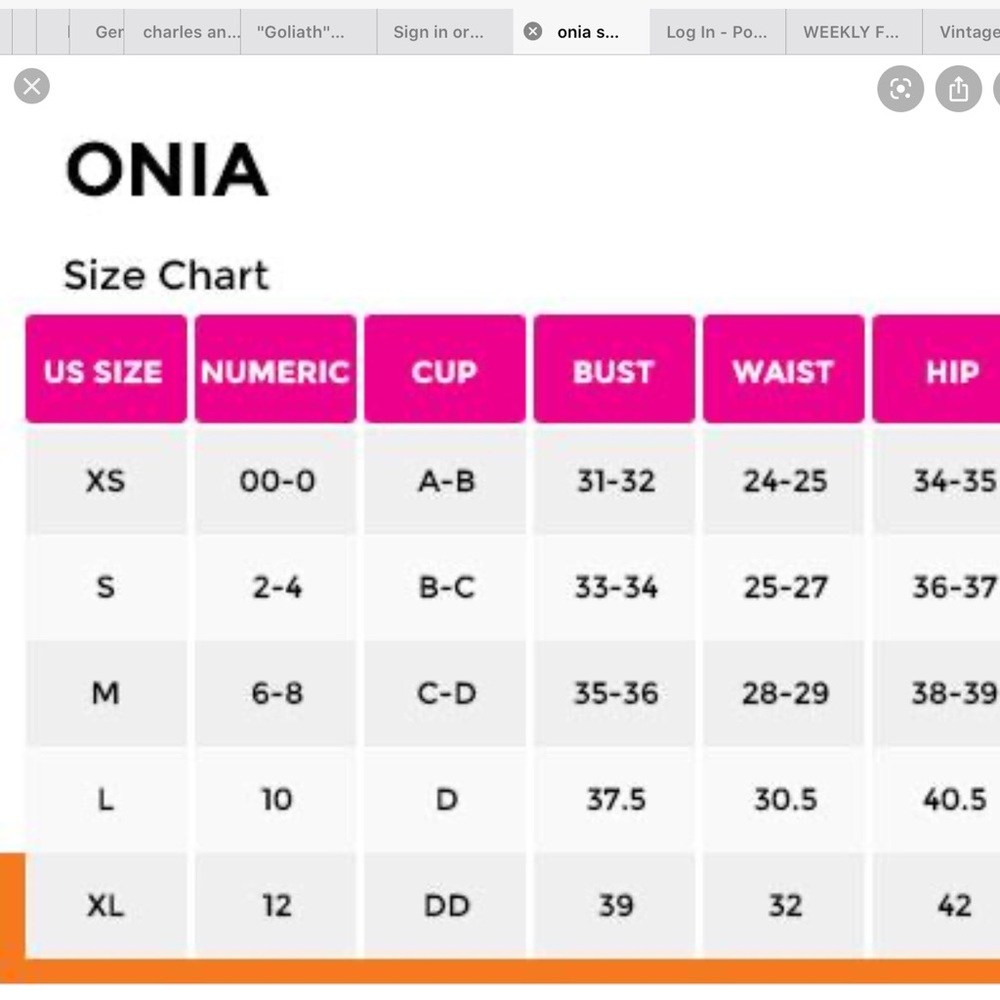This screenshot has width=1000, height=1000.
Task: Click the BUST column header
Action: pos(614,369)
